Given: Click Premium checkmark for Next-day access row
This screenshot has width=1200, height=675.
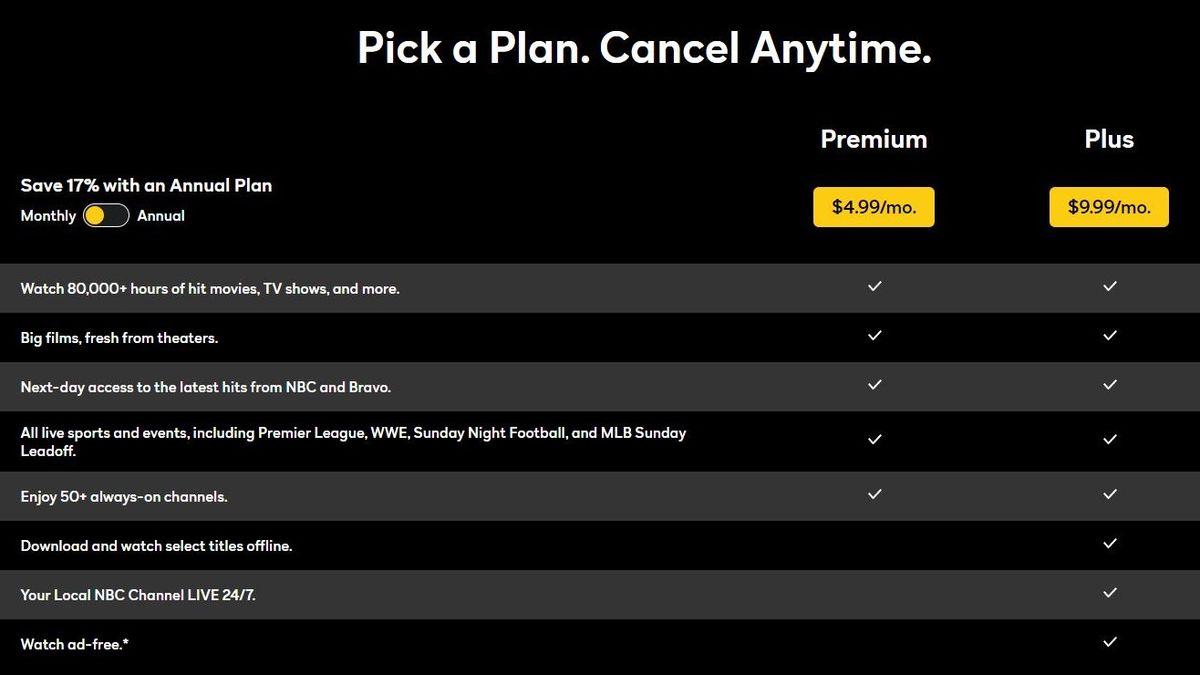Looking at the screenshot, I should [875, 385].
